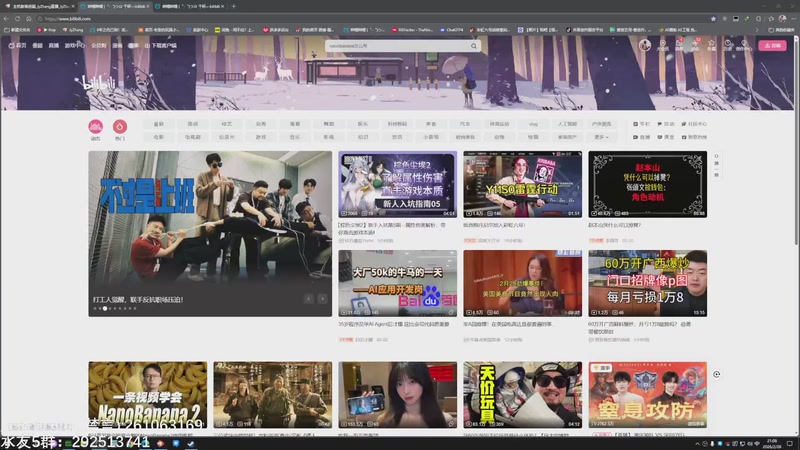The height and width of the screenshot is (450, 800).
Task: Open the 新人入坑指南05 video thumbnail
Action: [x=397, y=184]
